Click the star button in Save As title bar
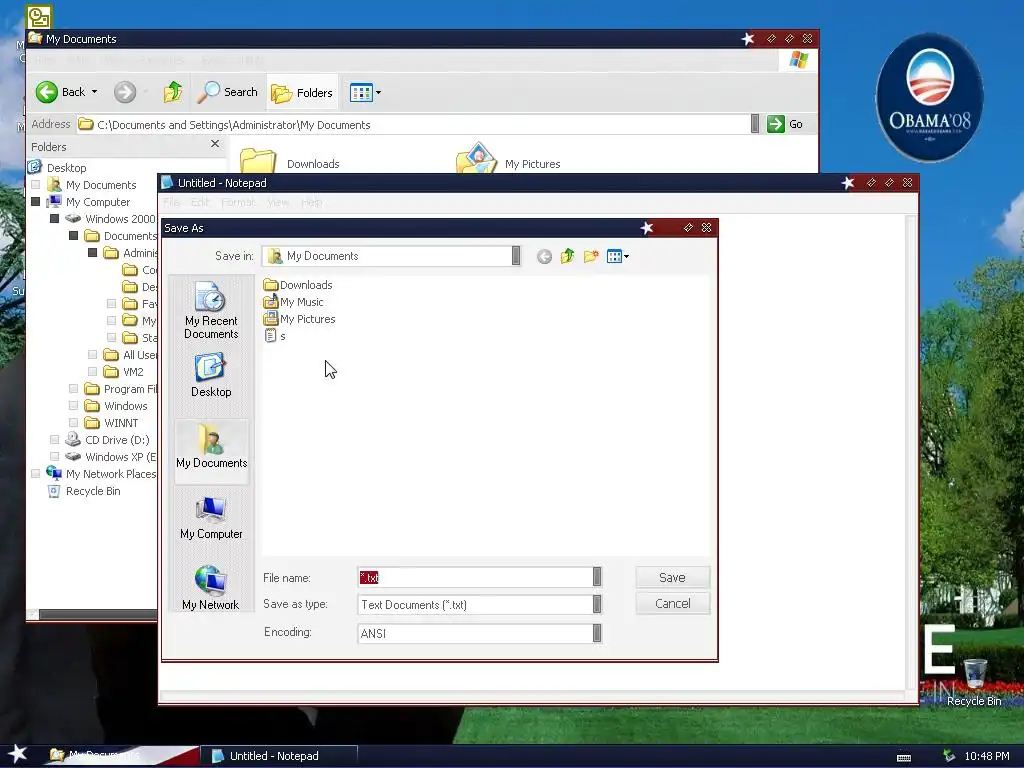Viewport: 1024px width, 768px height. click(x=647, y=228)
